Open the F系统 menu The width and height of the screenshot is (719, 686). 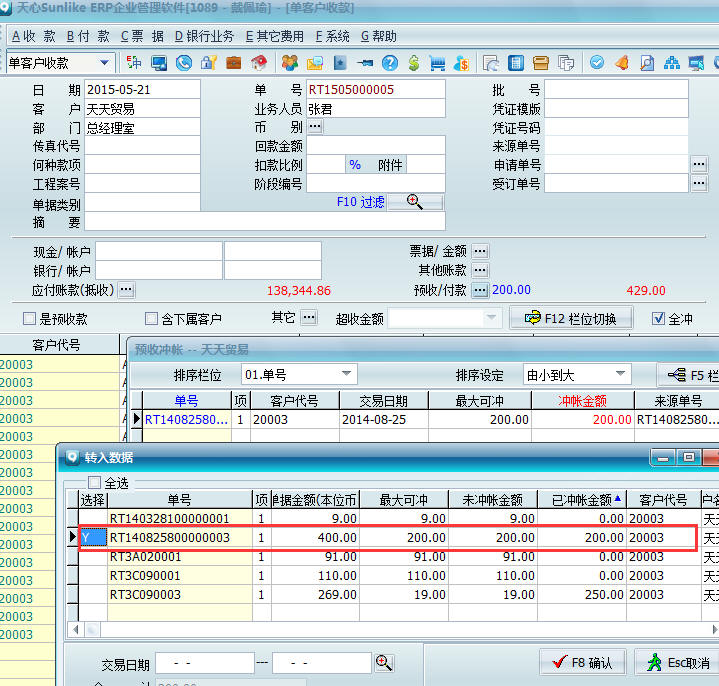point(332,36)
